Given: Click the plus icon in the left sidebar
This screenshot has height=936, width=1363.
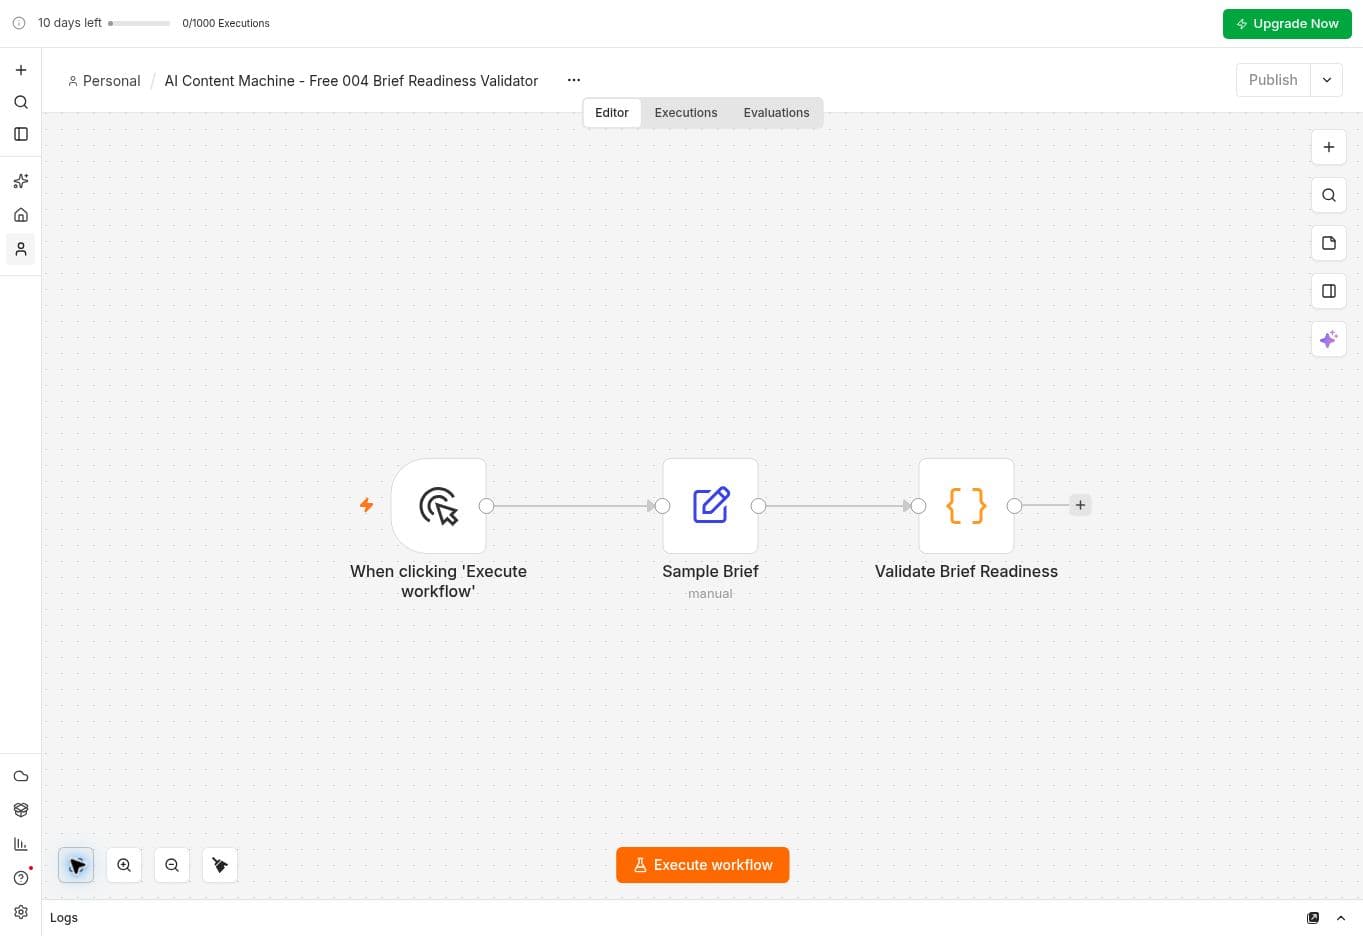Looking at the screenshot, I should [x=21, y=70].
